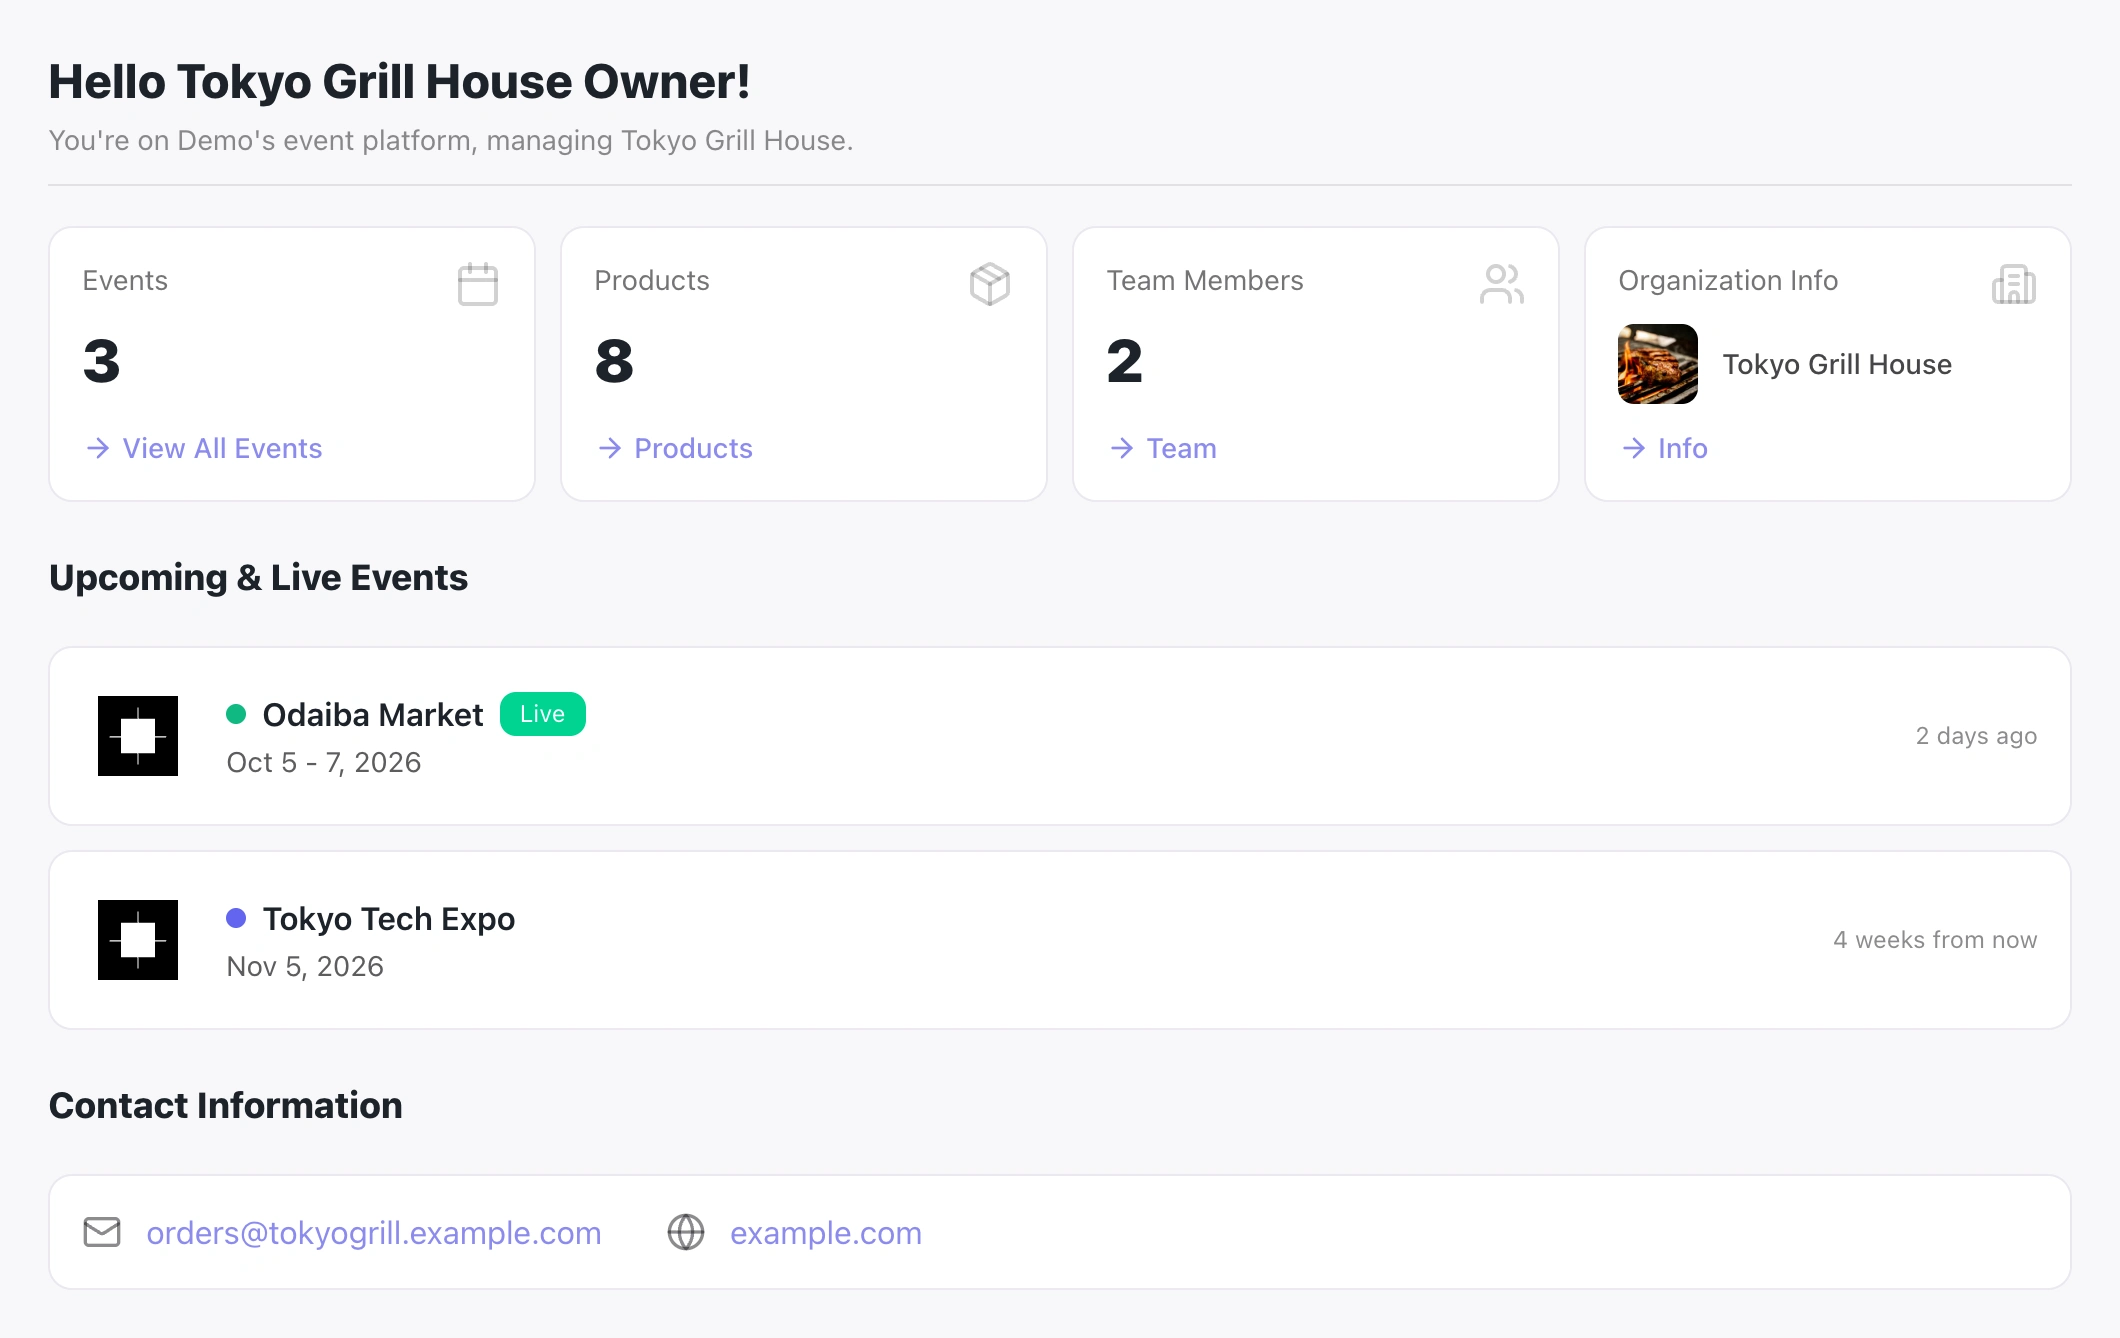Click the arrow icon before View All Events

[x=98, y=448]
